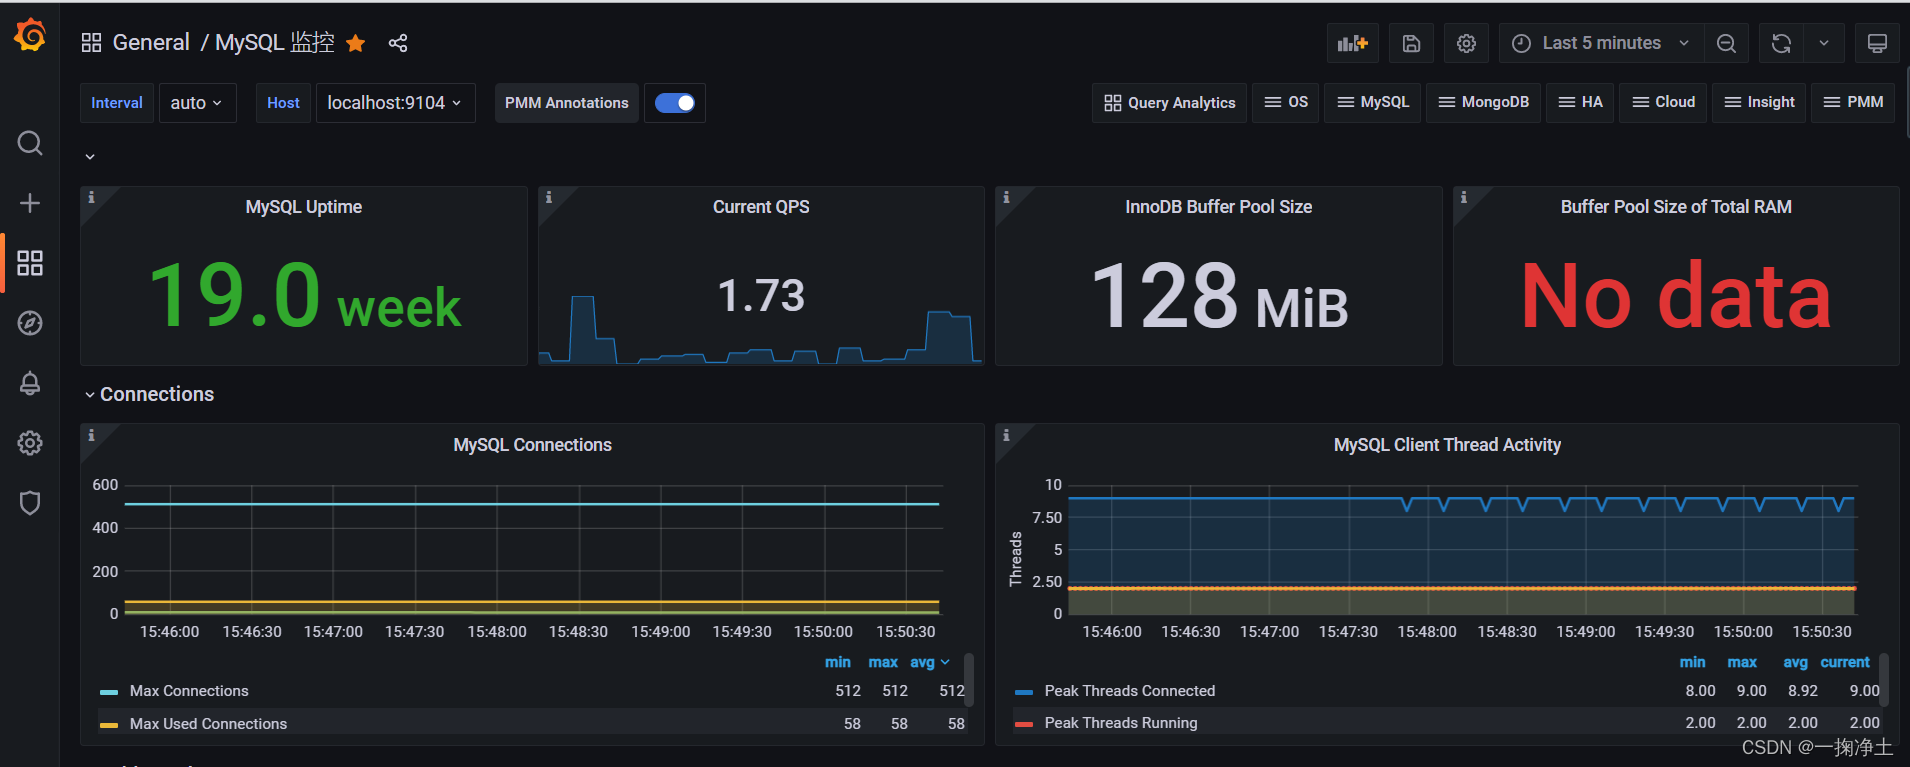Sort connections legend by min
This screenshot has height=767, width=1910.
pos(837,662)
